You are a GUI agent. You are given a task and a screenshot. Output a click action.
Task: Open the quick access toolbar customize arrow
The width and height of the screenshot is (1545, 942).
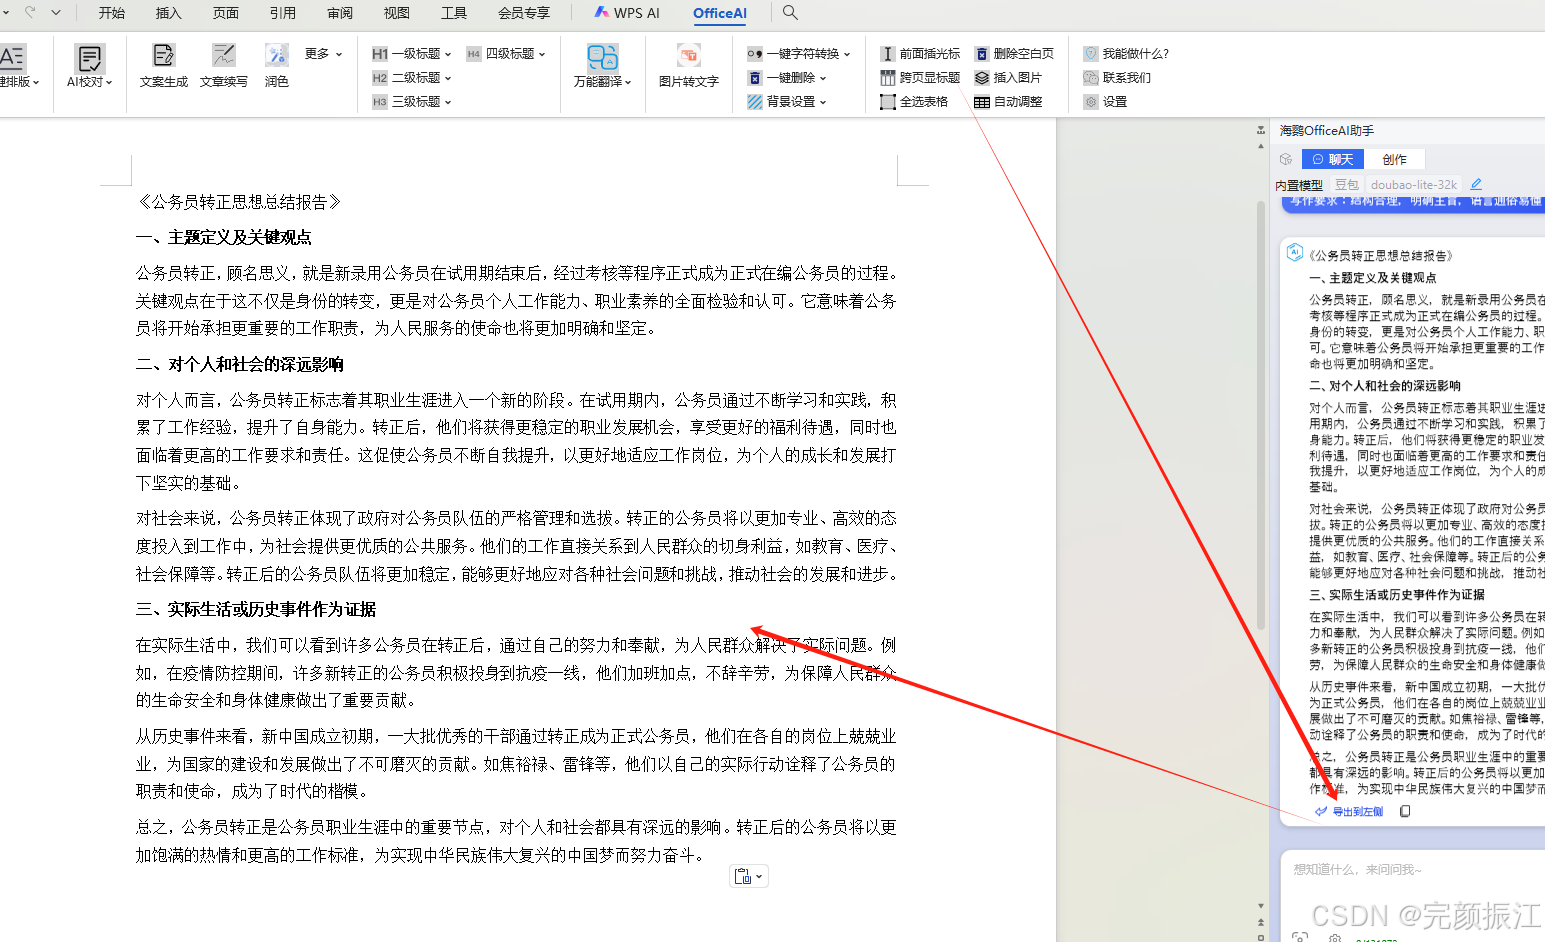[56, 13]
